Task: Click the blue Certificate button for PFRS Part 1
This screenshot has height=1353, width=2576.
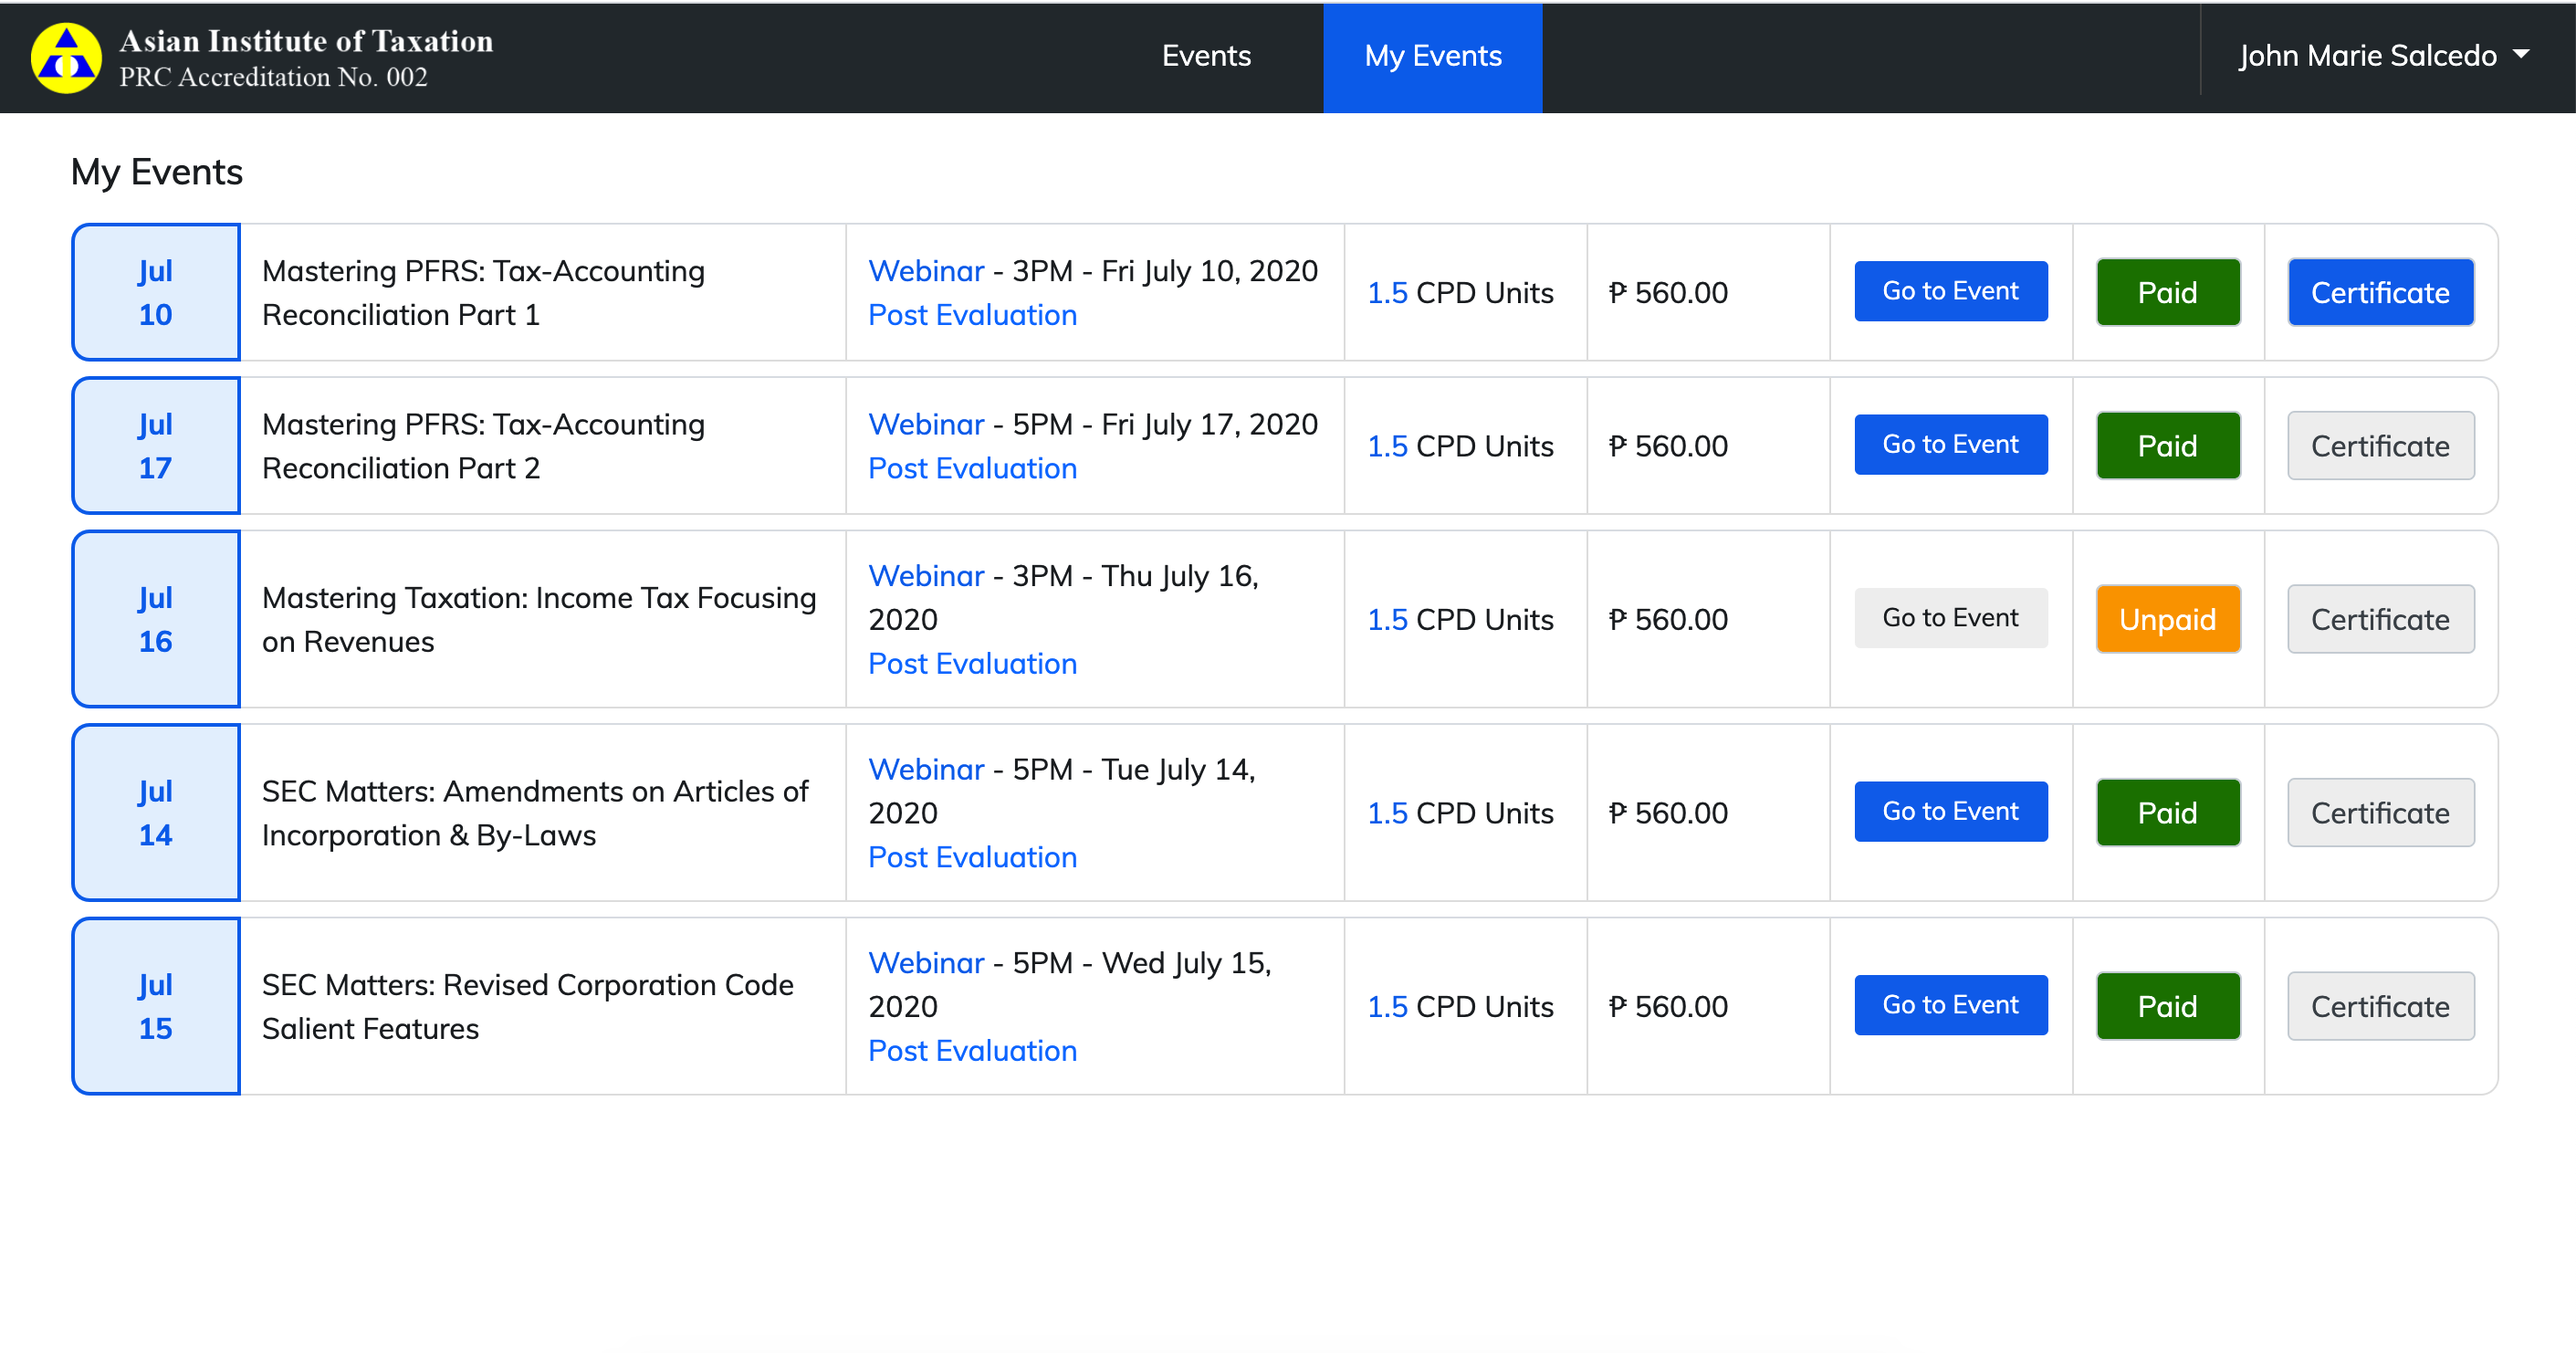Action: click(2379, 292)
